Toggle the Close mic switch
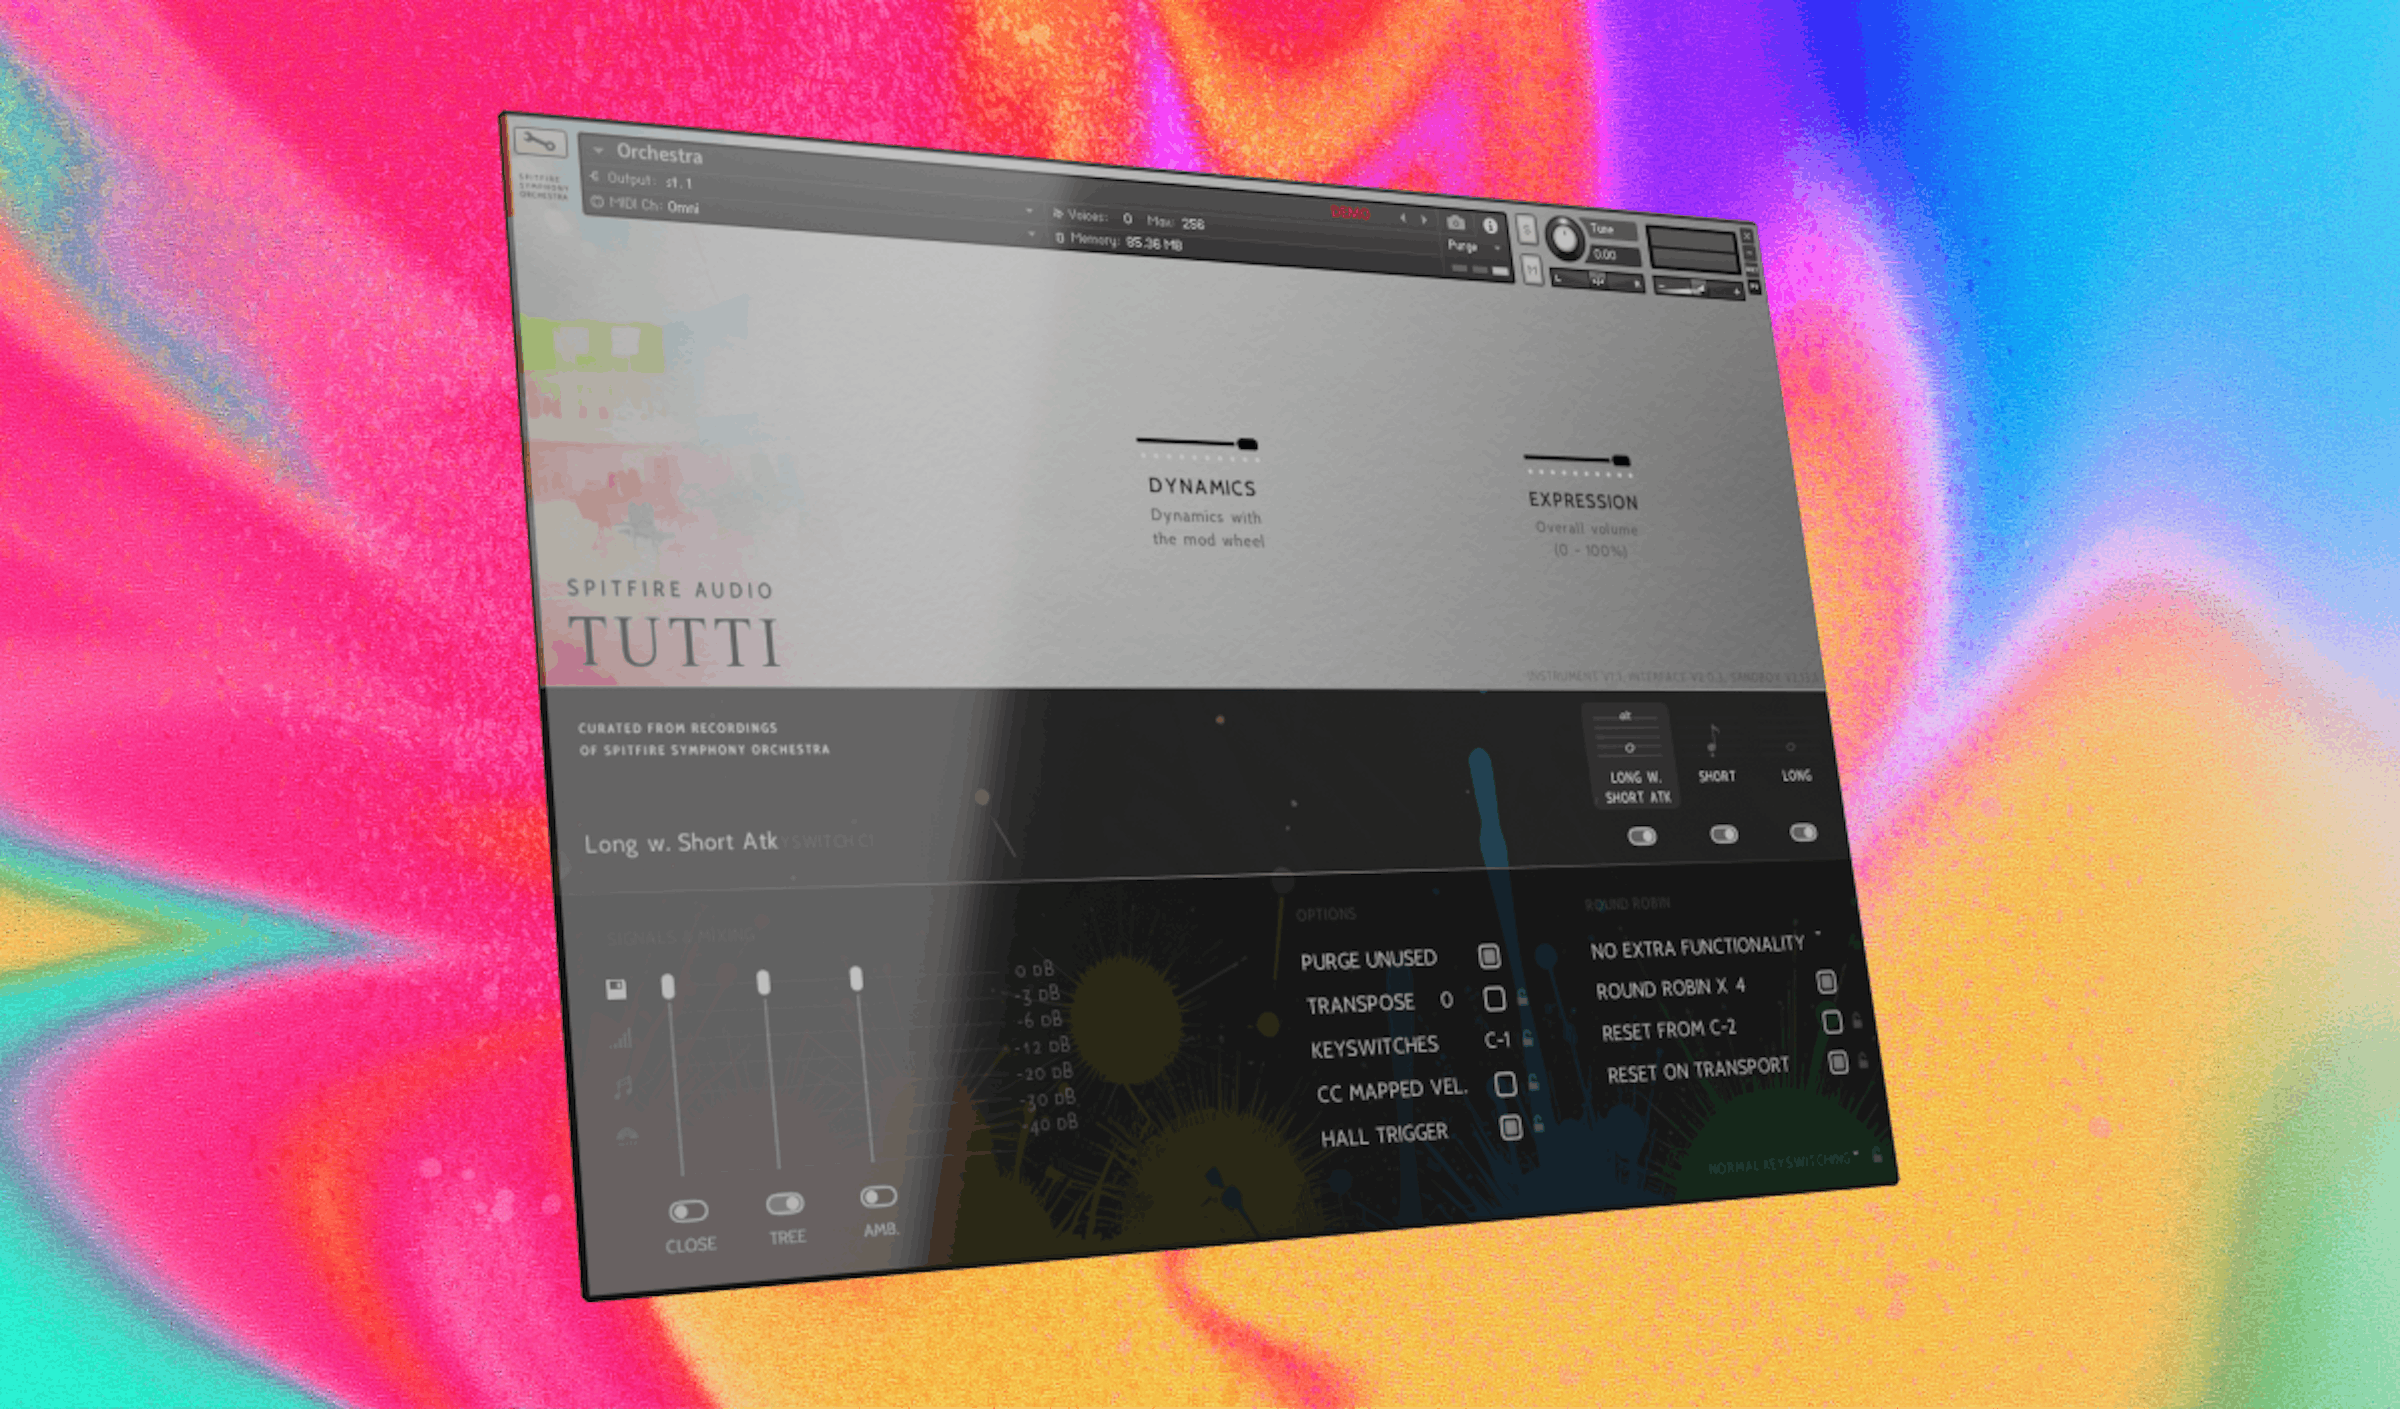 pos(688,1211)
